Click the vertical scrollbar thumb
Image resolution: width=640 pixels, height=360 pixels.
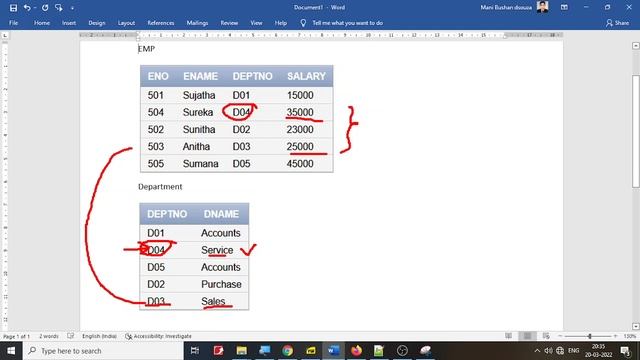(x=636, y=131)
